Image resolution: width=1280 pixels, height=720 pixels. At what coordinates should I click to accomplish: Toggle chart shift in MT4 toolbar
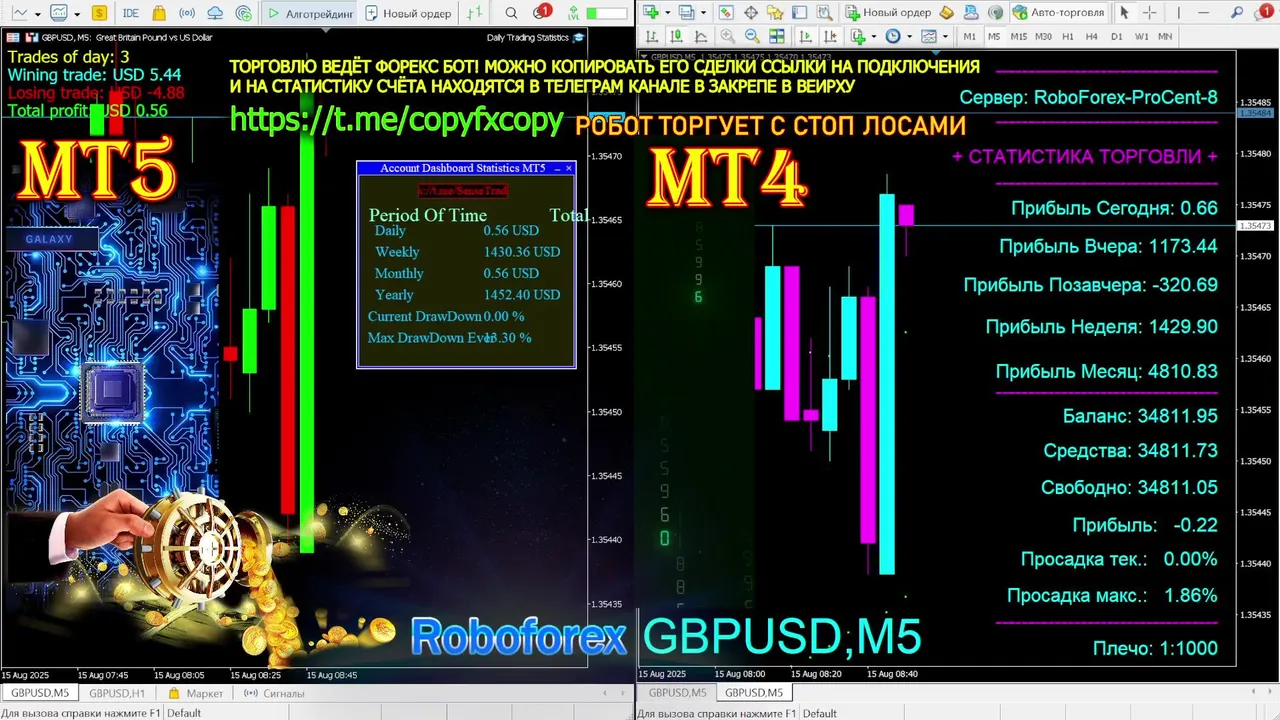(830, 36)
